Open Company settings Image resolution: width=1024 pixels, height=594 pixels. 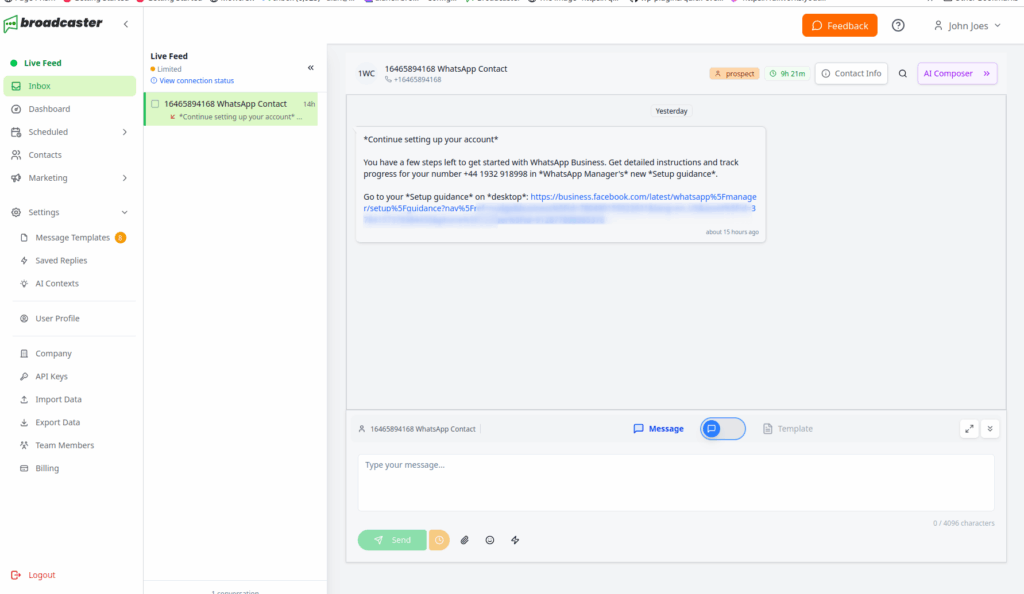(53, 353)
